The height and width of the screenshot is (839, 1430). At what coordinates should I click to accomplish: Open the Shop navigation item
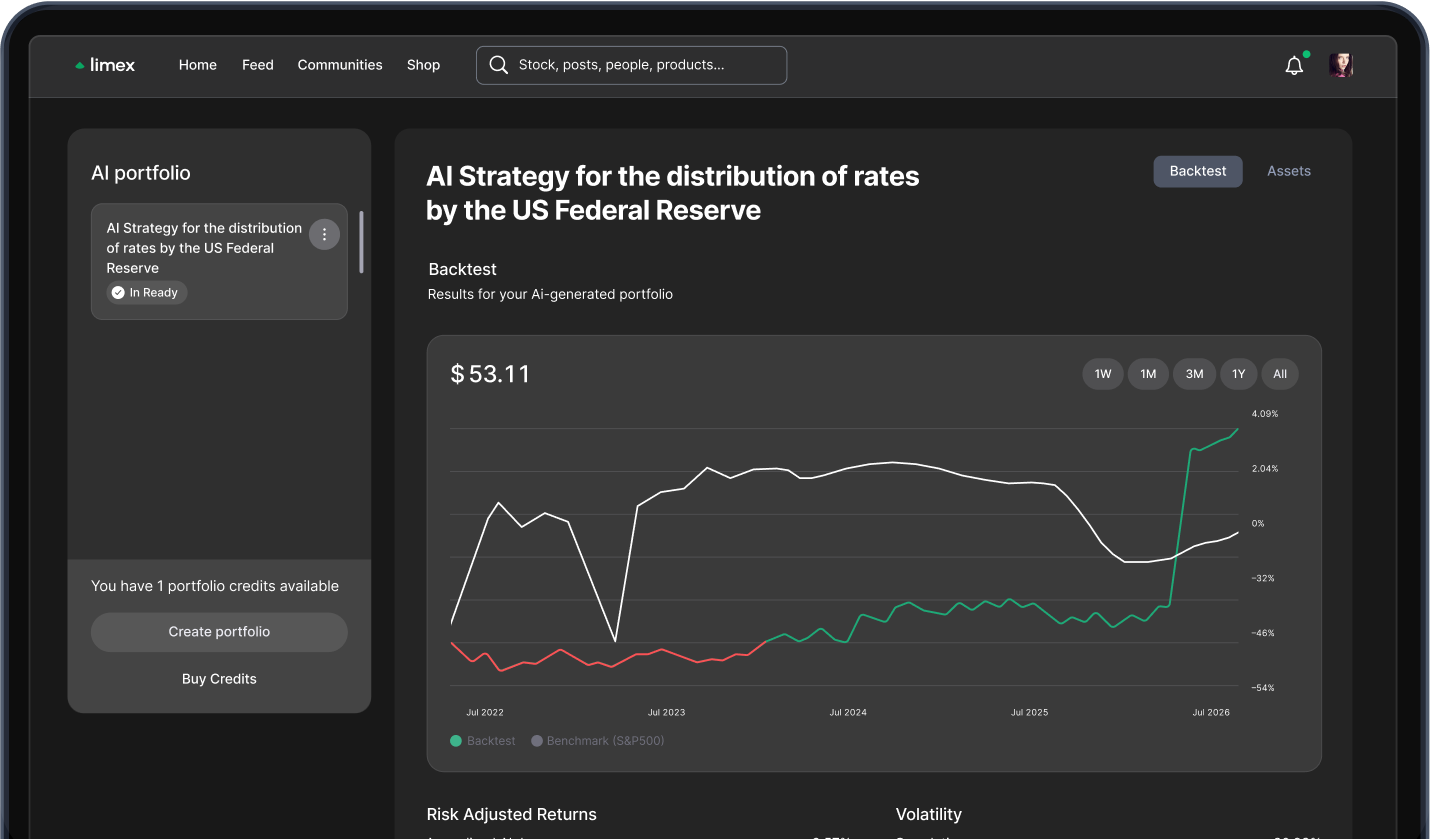point(423,65)
